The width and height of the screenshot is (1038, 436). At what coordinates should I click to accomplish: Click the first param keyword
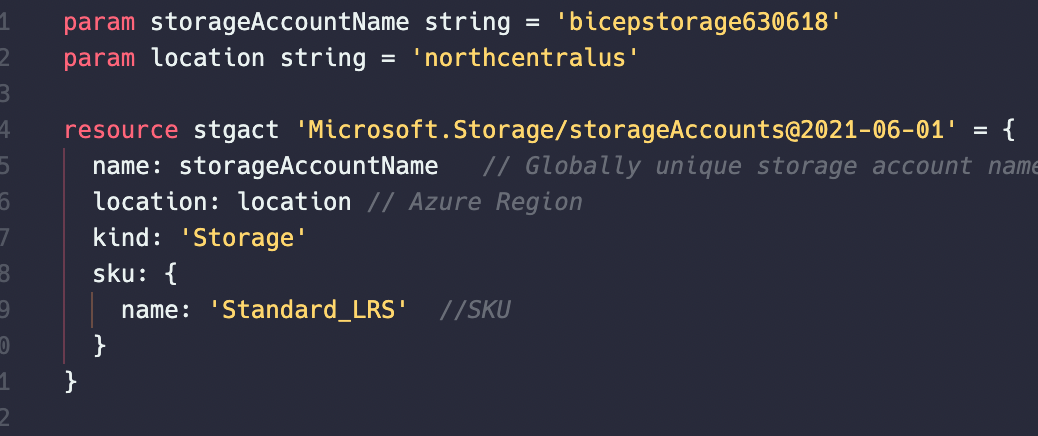(99, 24)
